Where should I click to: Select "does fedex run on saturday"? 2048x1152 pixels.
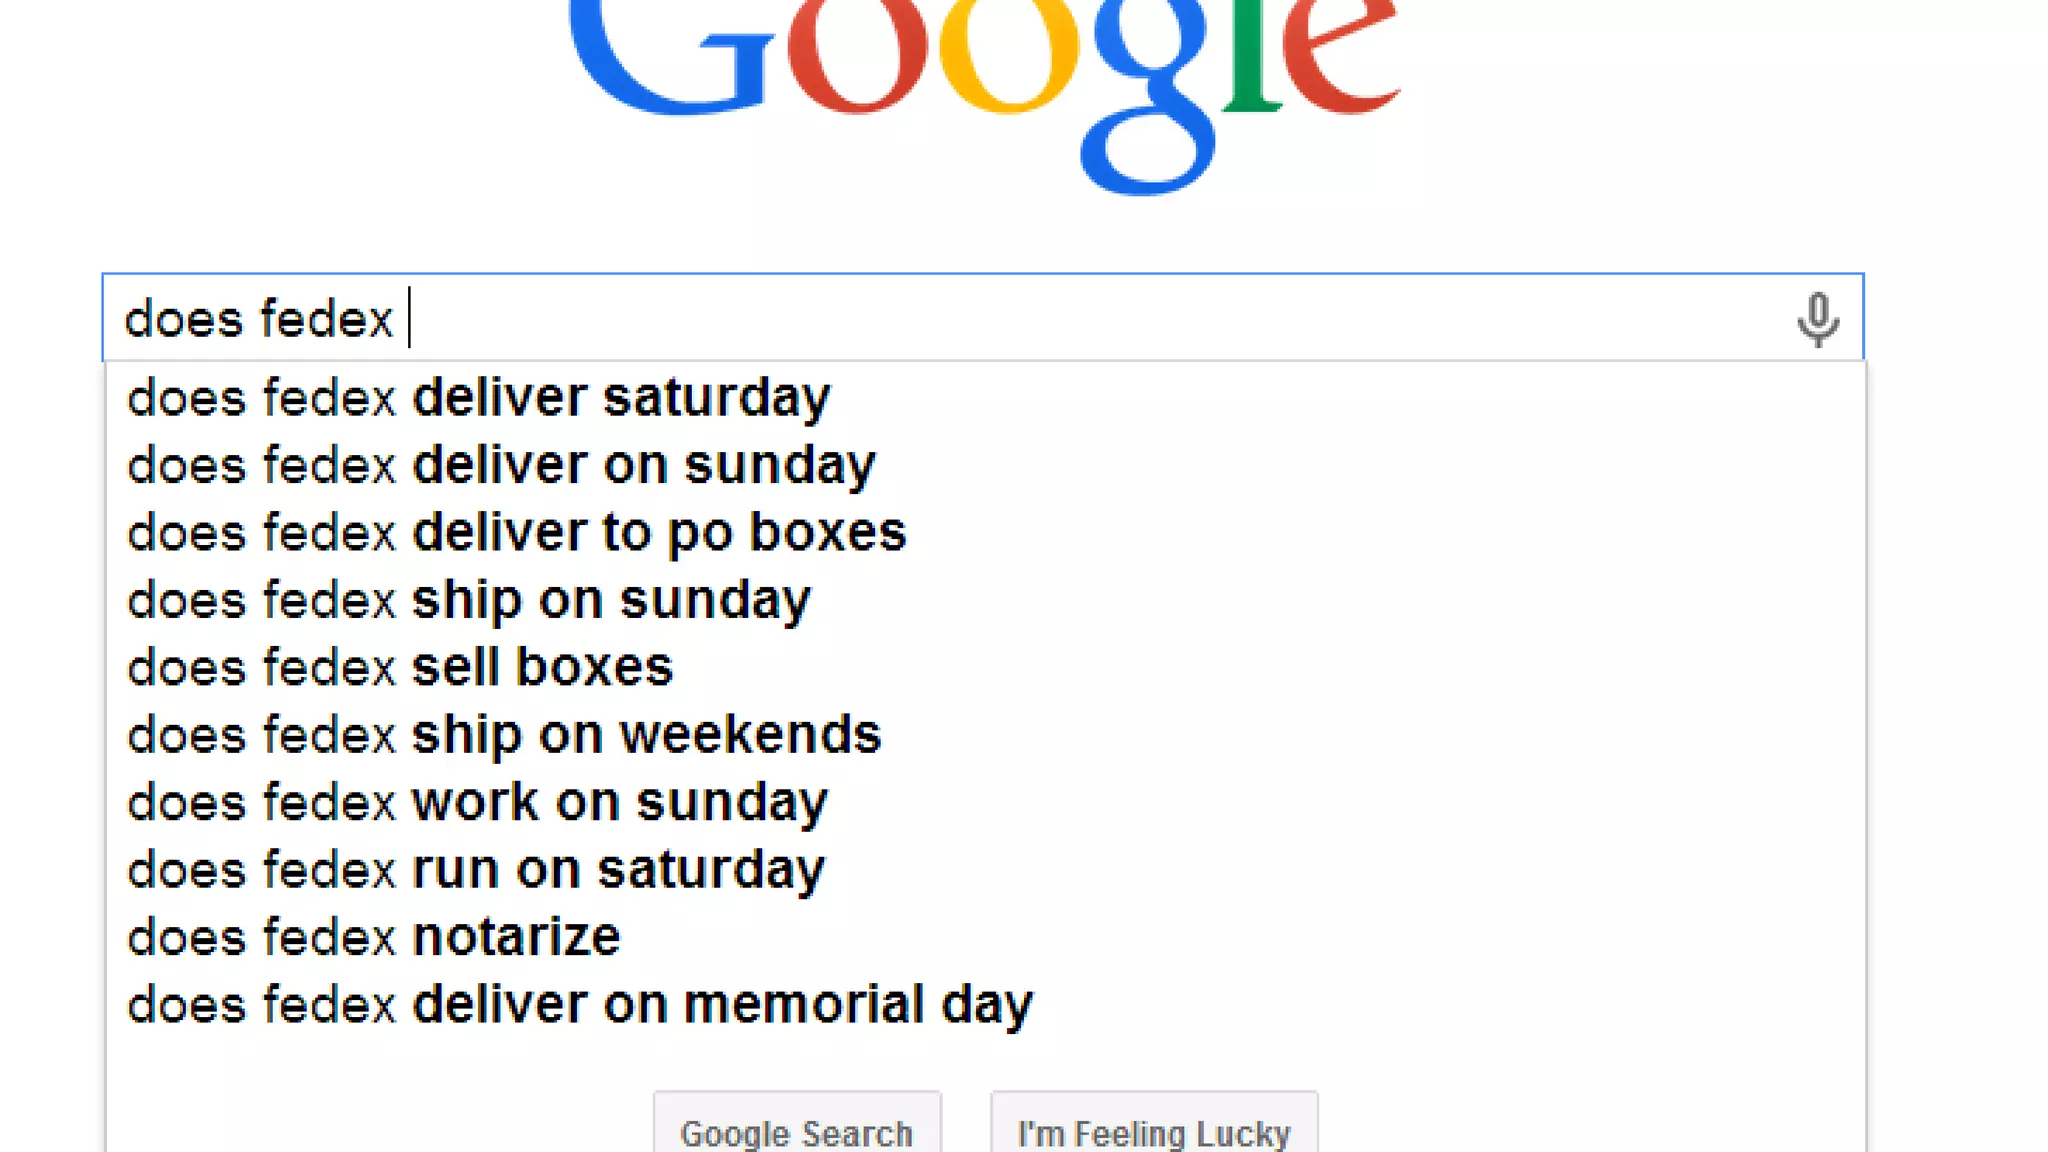pos(476,870)
